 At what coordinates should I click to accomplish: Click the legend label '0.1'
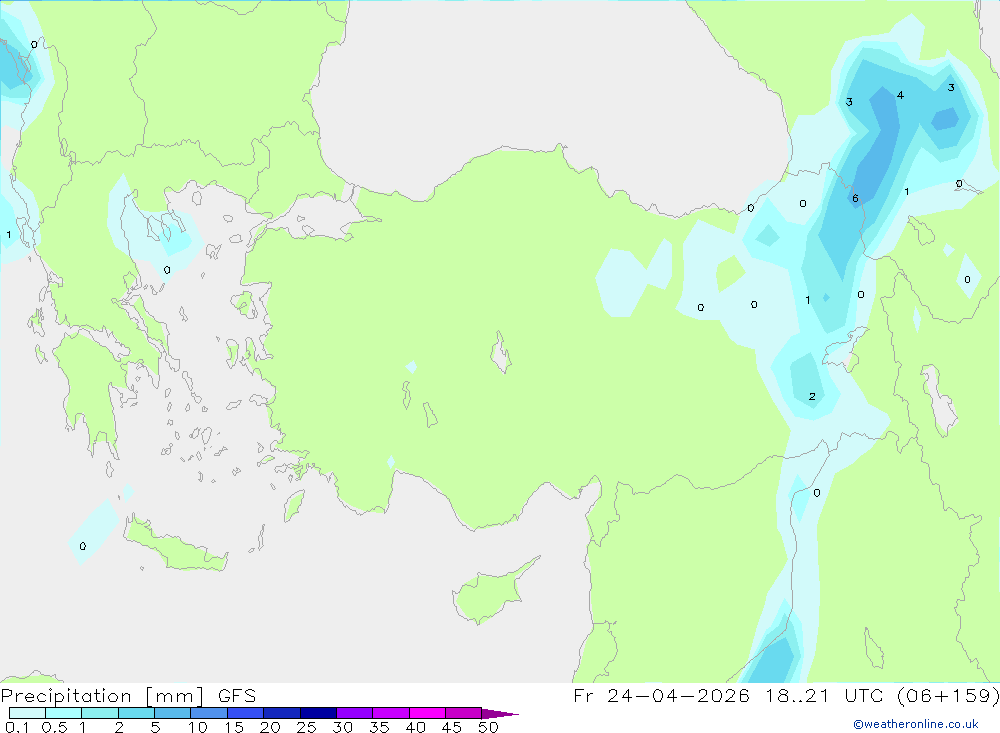tap(17, 727)
